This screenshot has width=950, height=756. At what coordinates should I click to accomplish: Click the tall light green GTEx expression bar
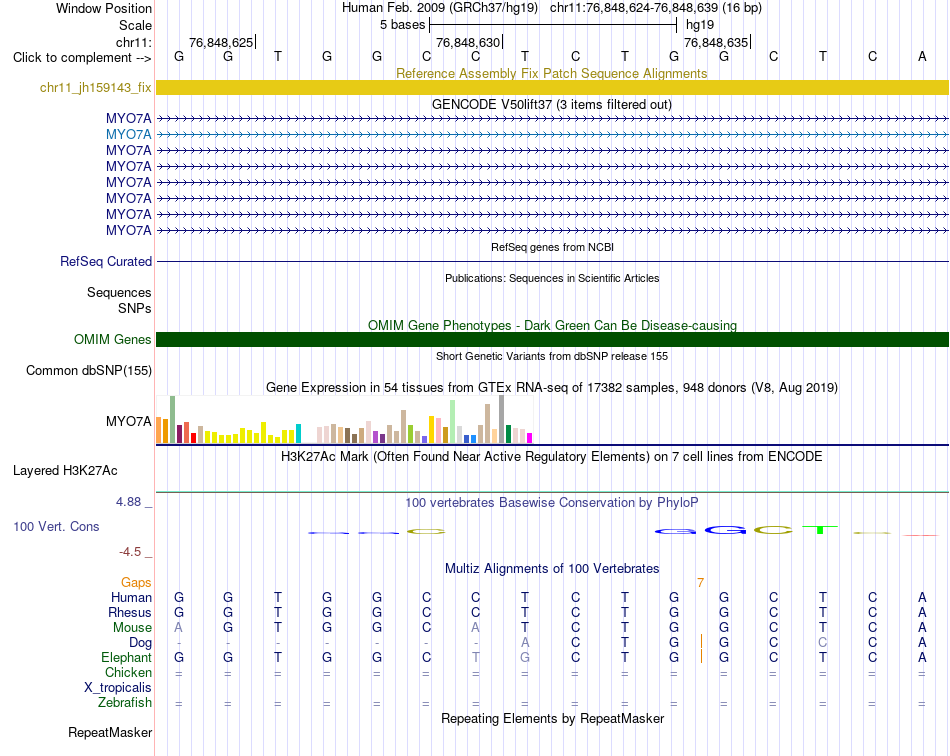tap(452, 422)
